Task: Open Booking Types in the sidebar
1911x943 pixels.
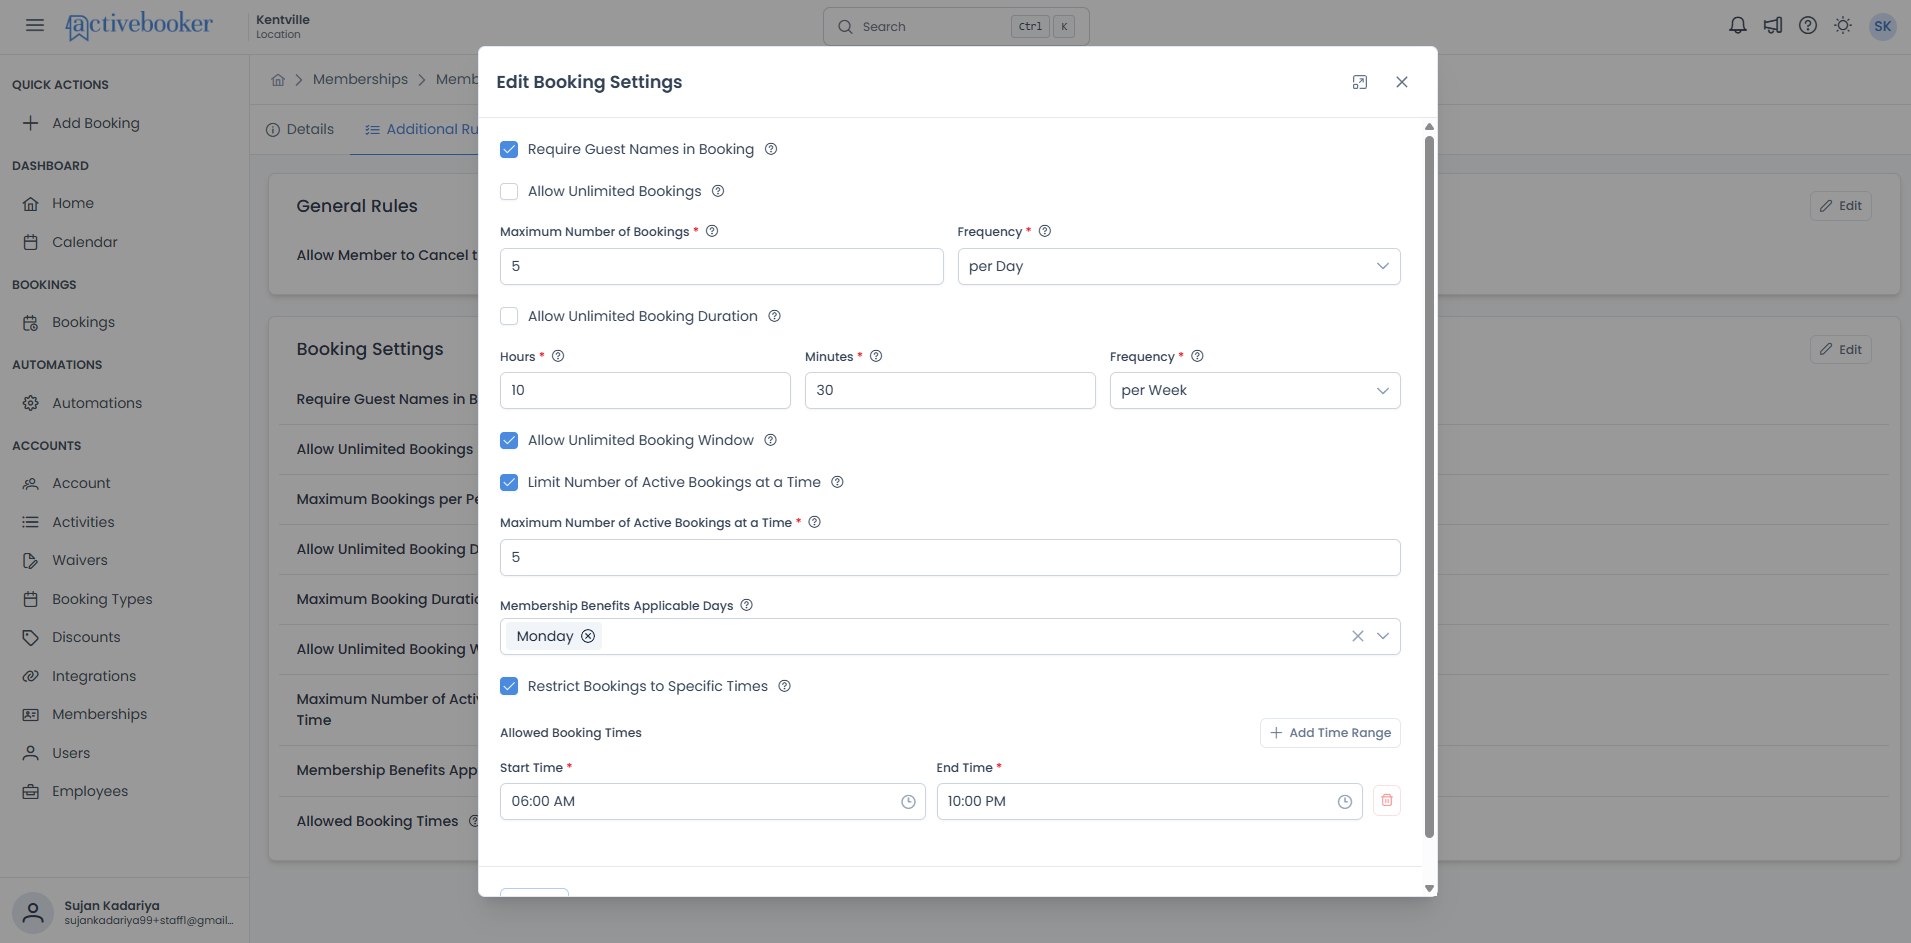Action: point(102,599)
